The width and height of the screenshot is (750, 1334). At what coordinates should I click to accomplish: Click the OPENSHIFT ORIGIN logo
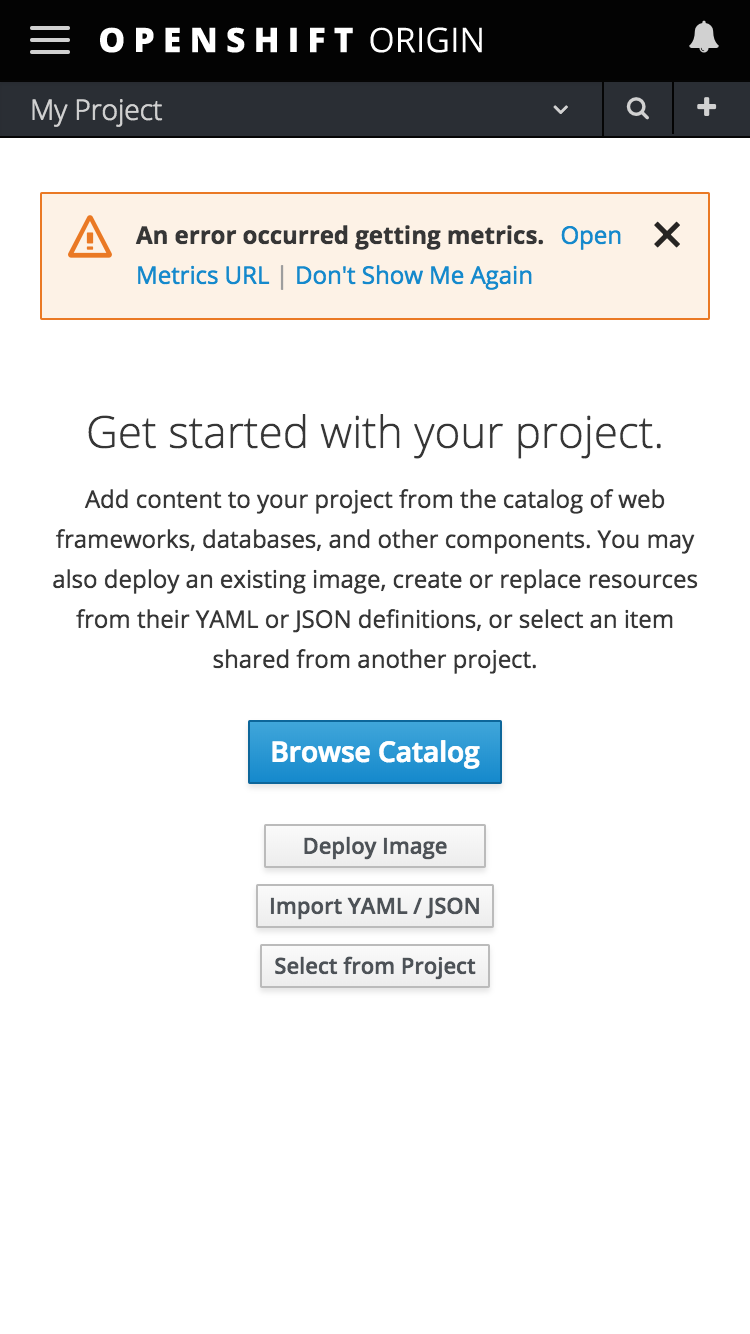pos(290,40)
